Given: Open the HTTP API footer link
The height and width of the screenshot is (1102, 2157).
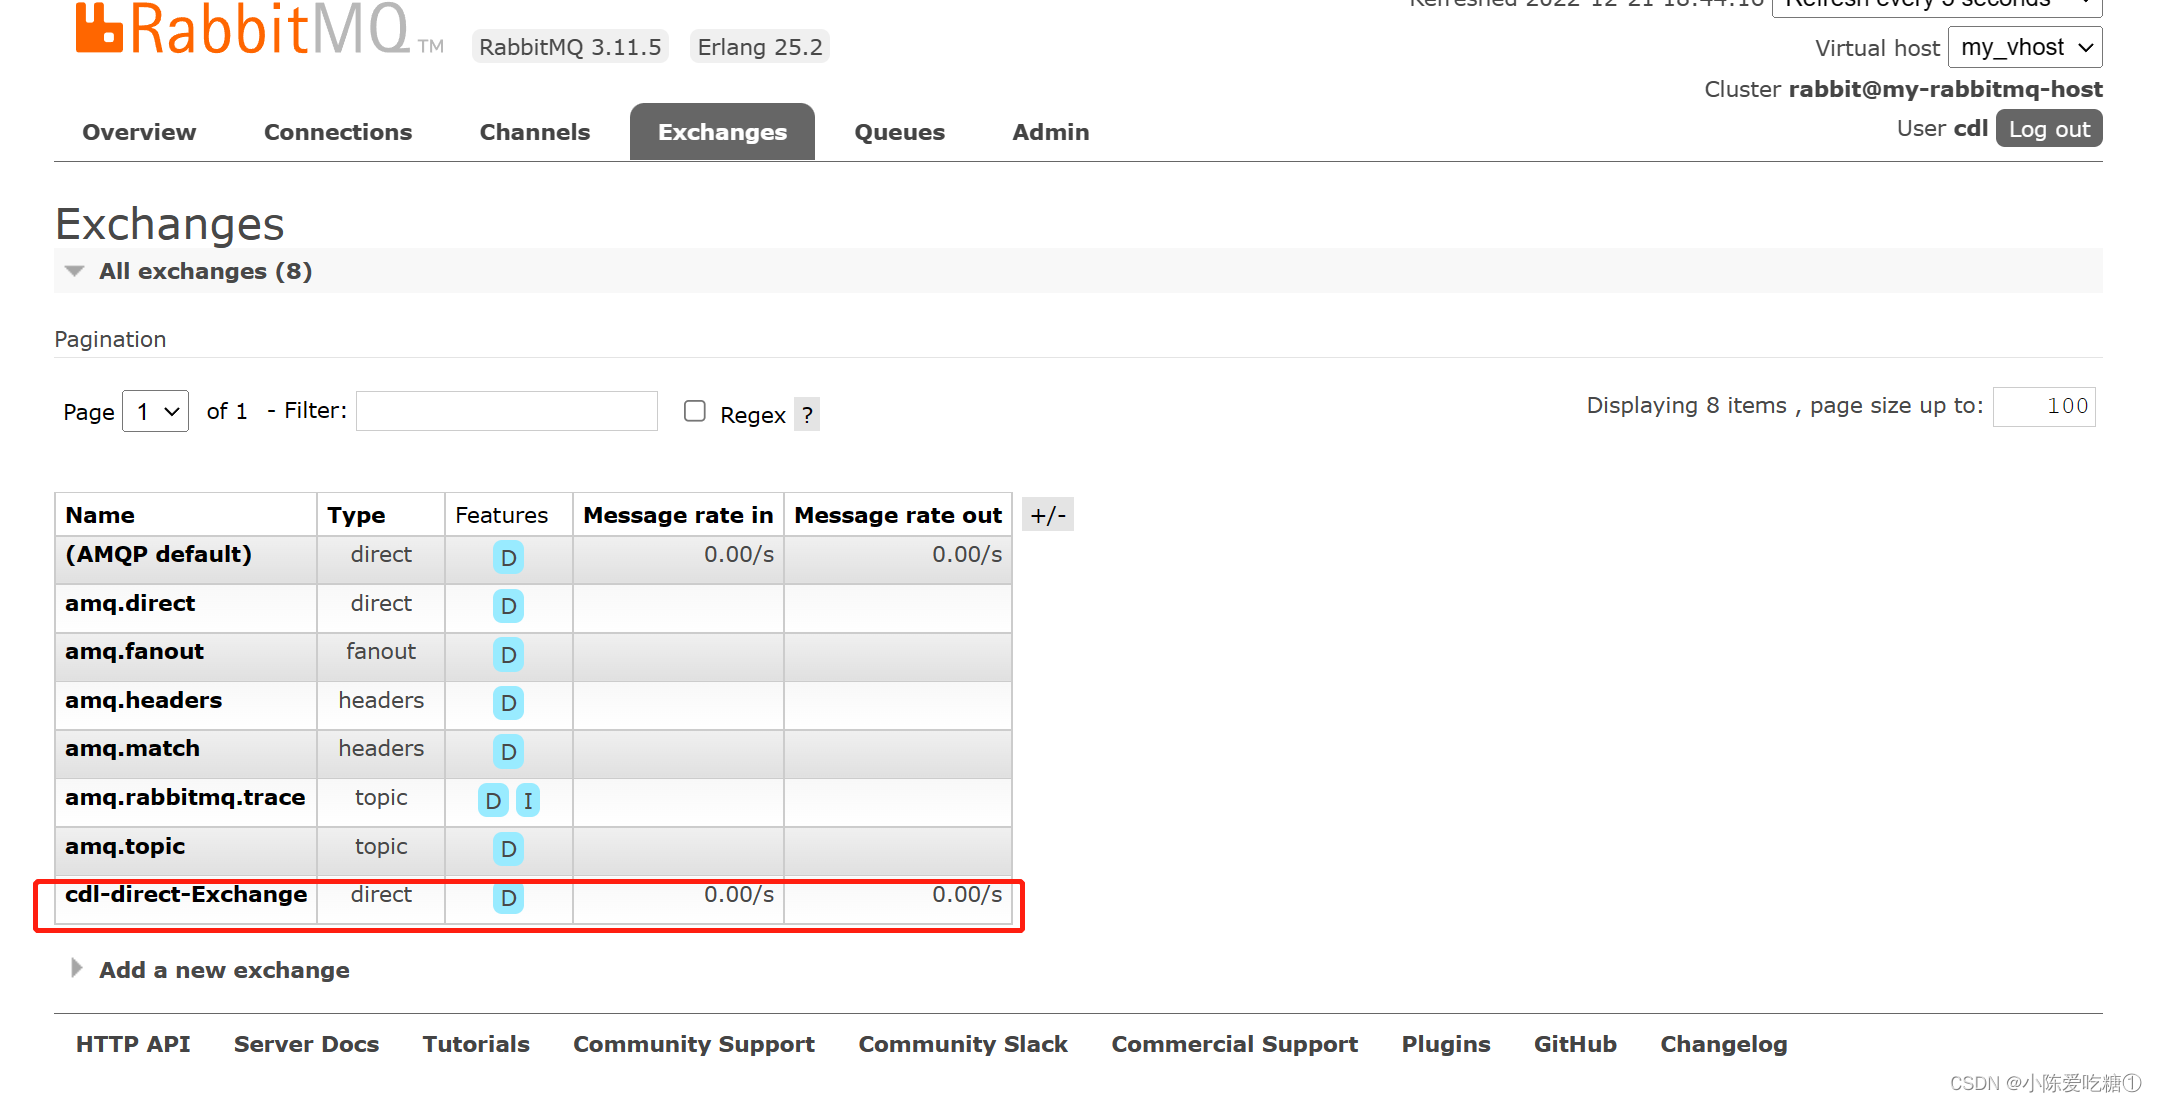Looking at the screenshot, I should pos(133,1044).
